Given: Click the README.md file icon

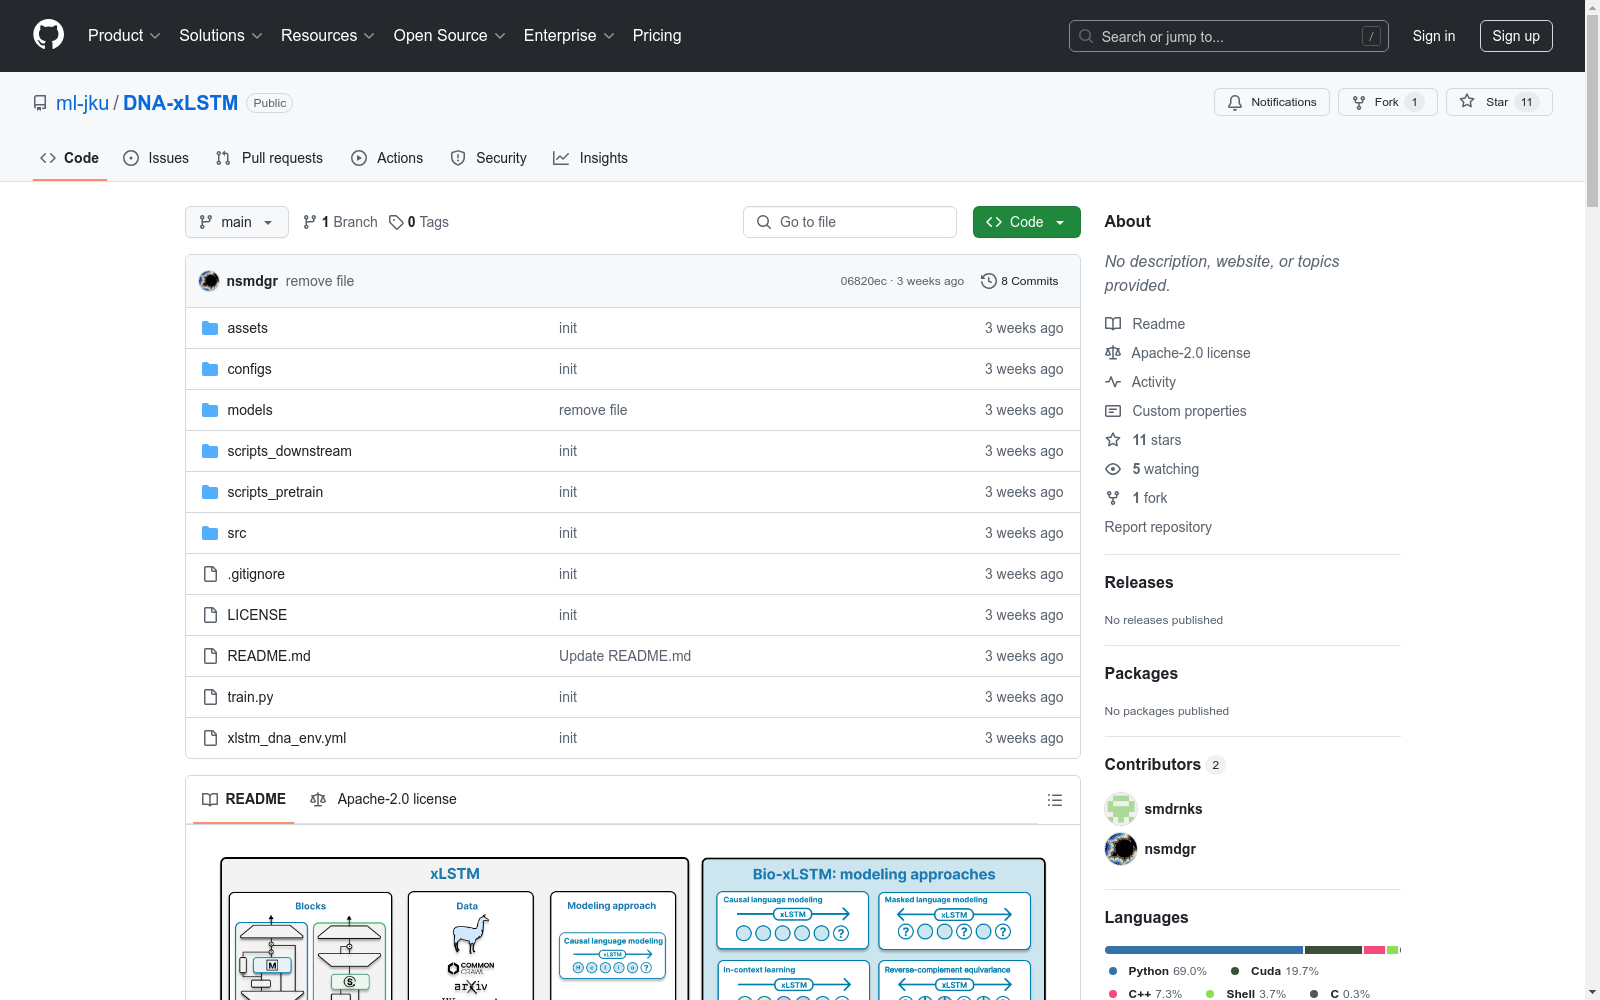Looking at the screenshot, I should (210, 656).
